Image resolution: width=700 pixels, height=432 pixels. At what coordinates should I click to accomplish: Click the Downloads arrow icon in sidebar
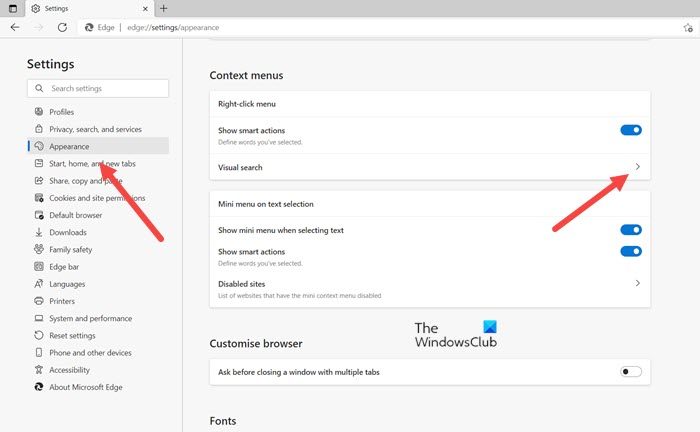39,232
